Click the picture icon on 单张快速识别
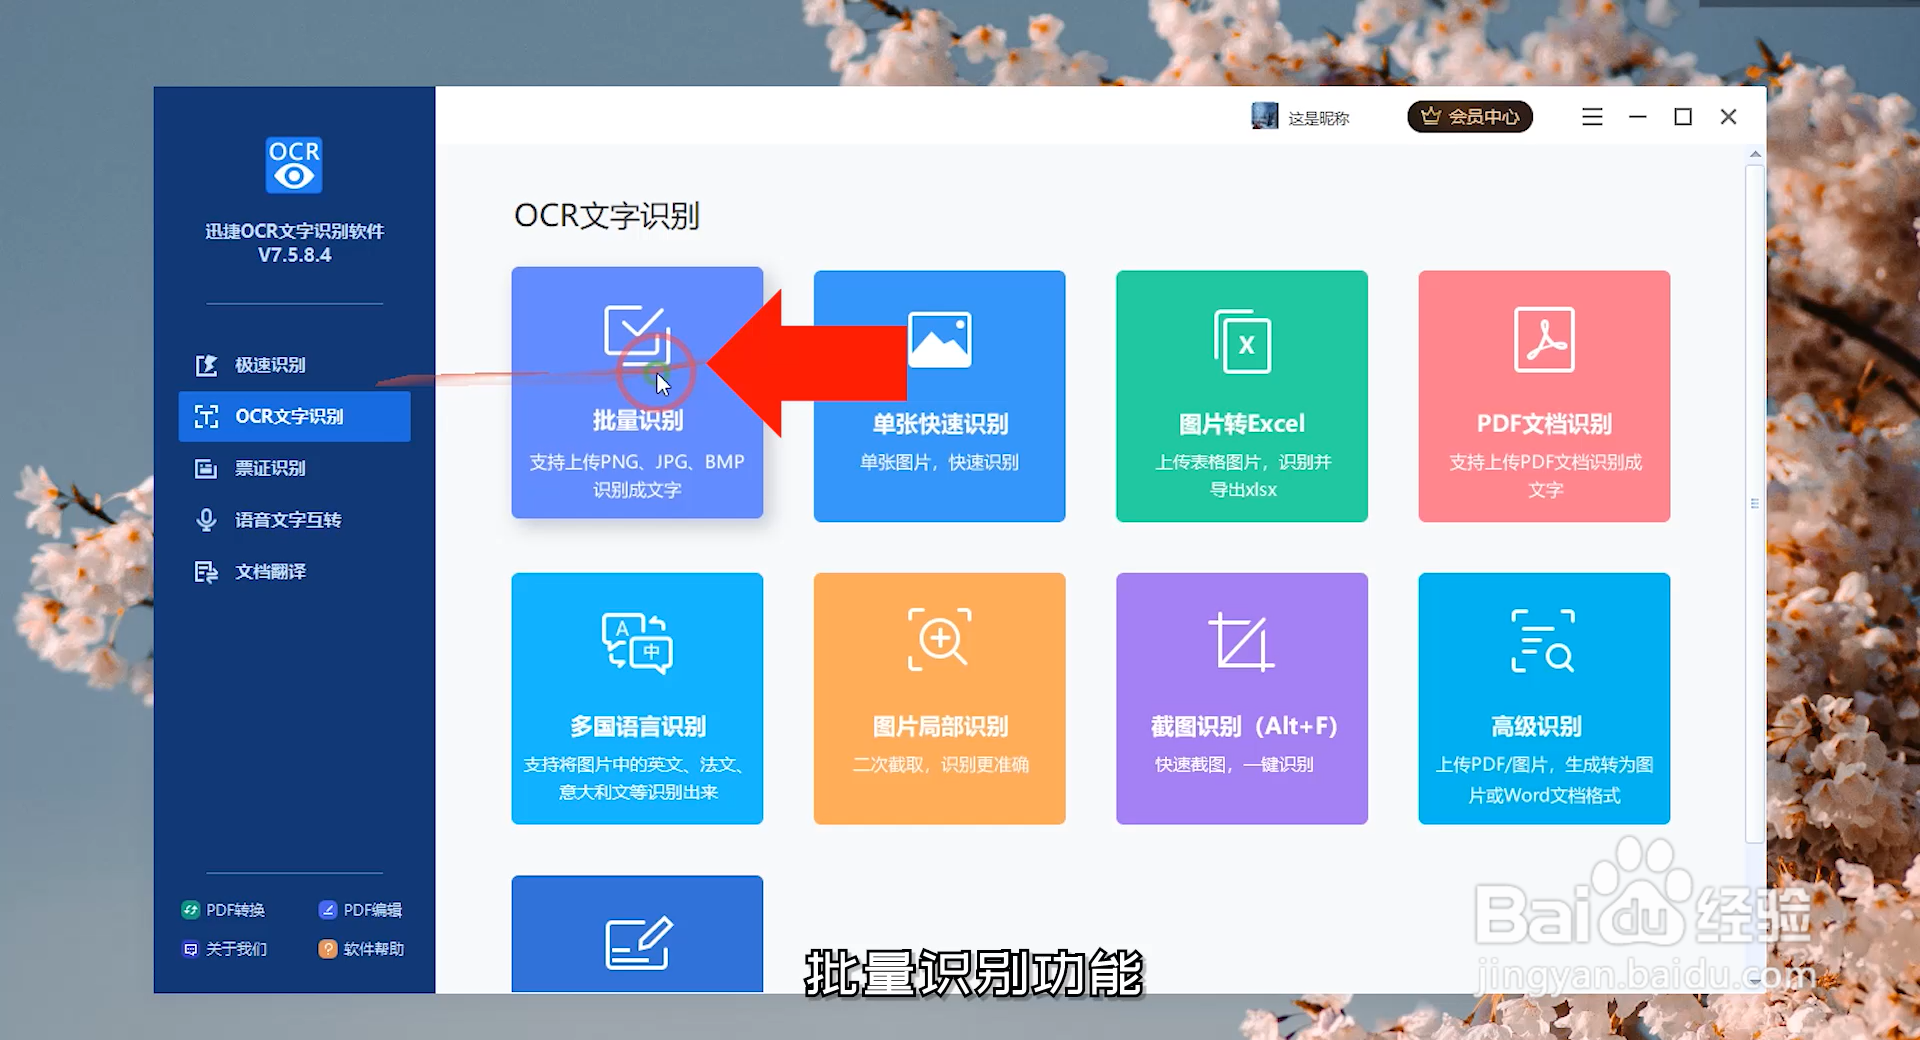 pos(940,340)
